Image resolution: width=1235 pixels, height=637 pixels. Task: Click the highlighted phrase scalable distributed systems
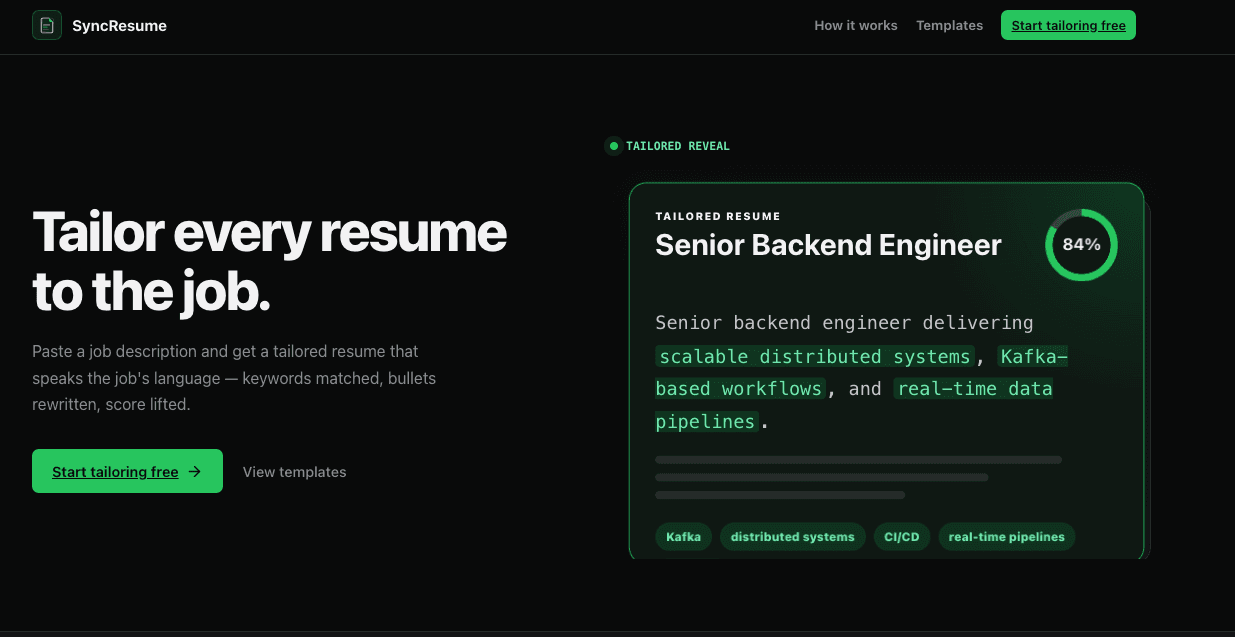pos(815,357)
